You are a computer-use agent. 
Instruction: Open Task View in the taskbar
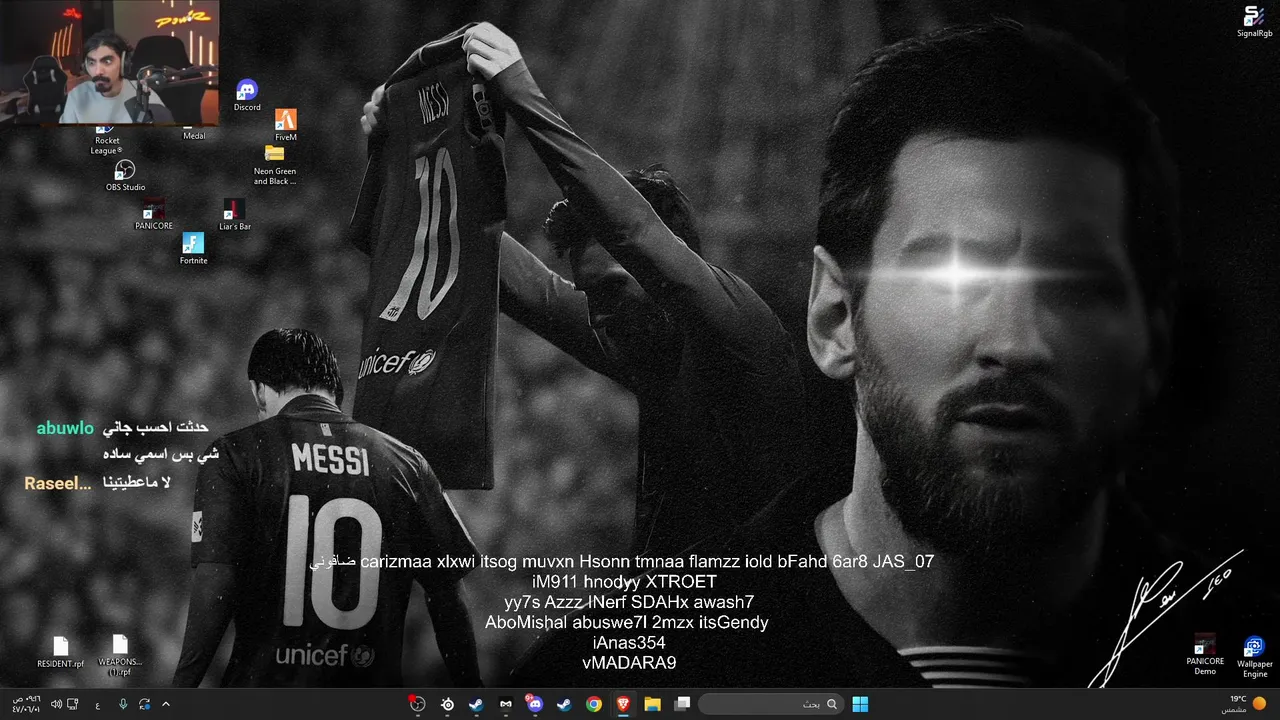click(x=682, y=704)
